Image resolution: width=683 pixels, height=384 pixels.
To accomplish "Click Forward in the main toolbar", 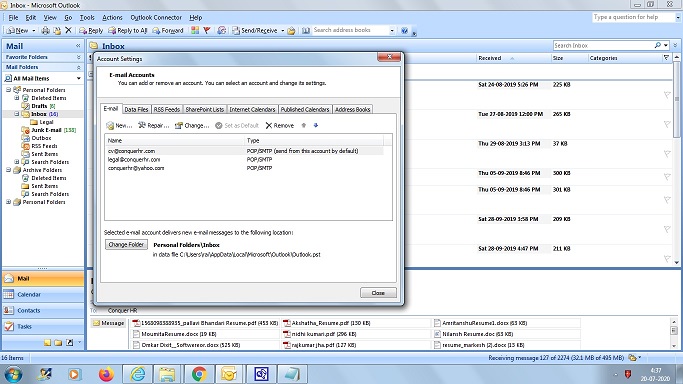I will (168, 30).
